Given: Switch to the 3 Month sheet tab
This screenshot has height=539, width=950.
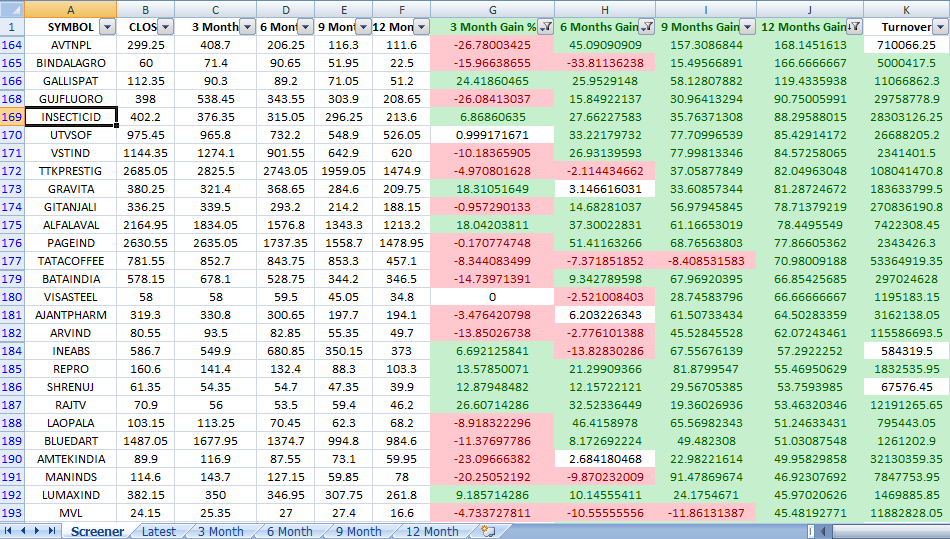Looking at the screenshot, I should click(x=221, y=532).
